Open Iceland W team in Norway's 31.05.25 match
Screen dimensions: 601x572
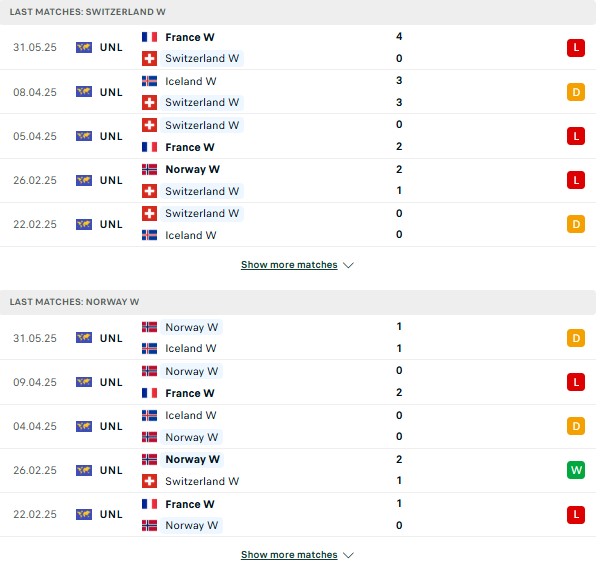tap(190, 348)
